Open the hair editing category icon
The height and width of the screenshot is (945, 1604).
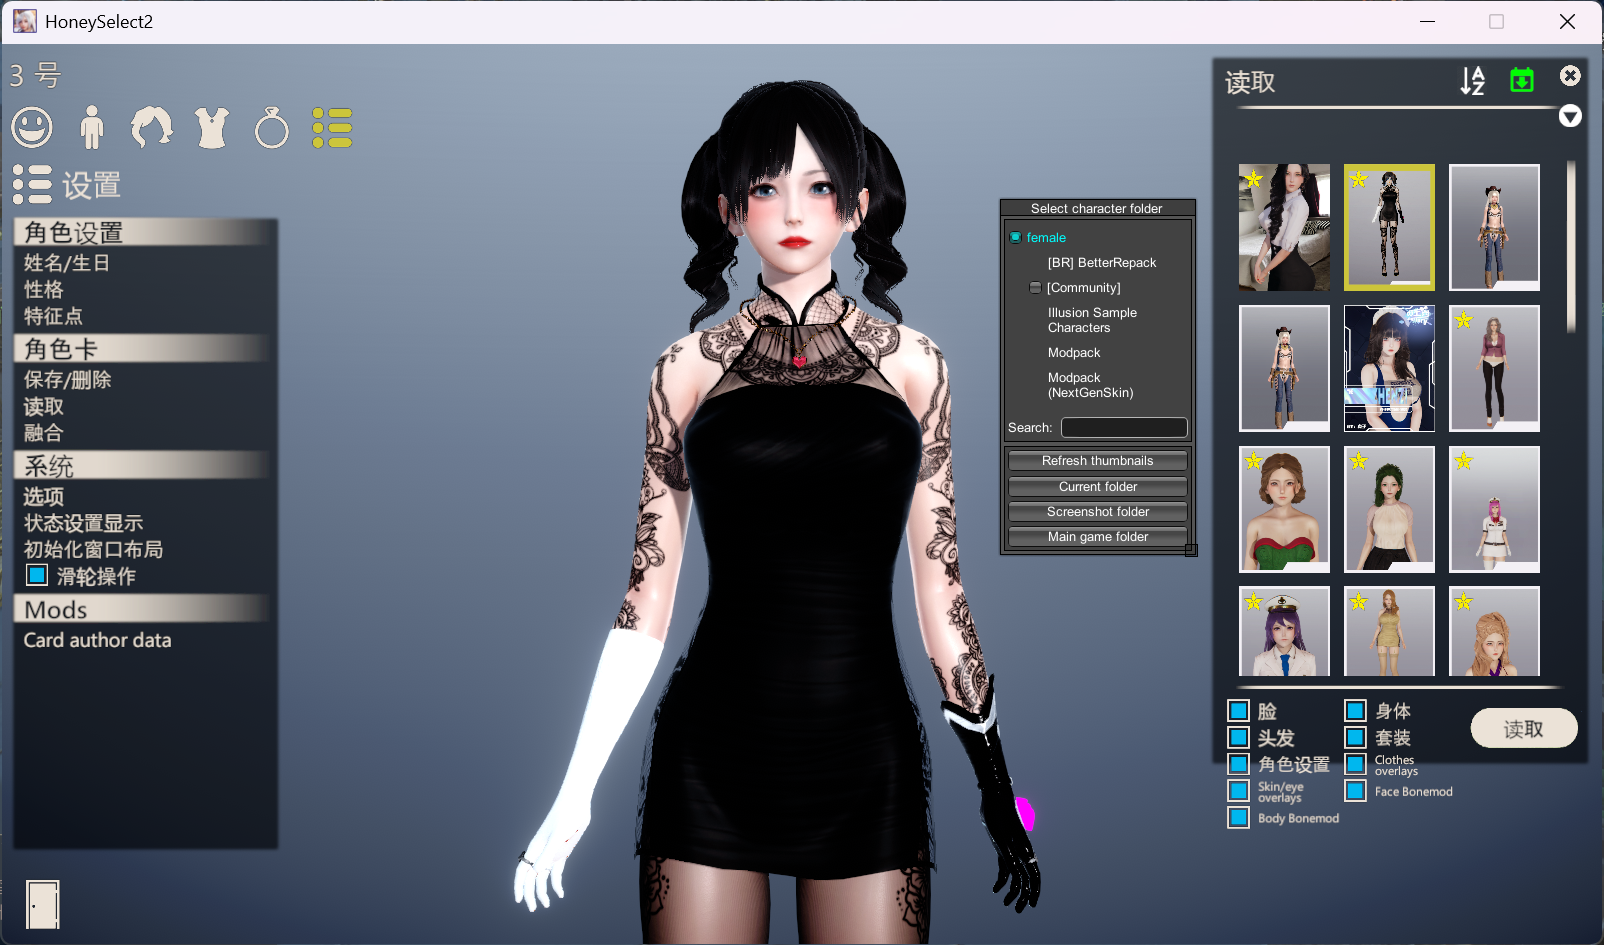(x=152, y=128)
